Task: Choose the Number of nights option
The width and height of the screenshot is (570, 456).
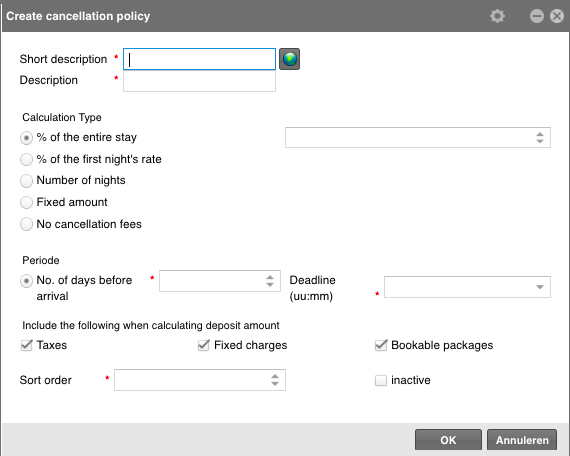Action: 26,181
